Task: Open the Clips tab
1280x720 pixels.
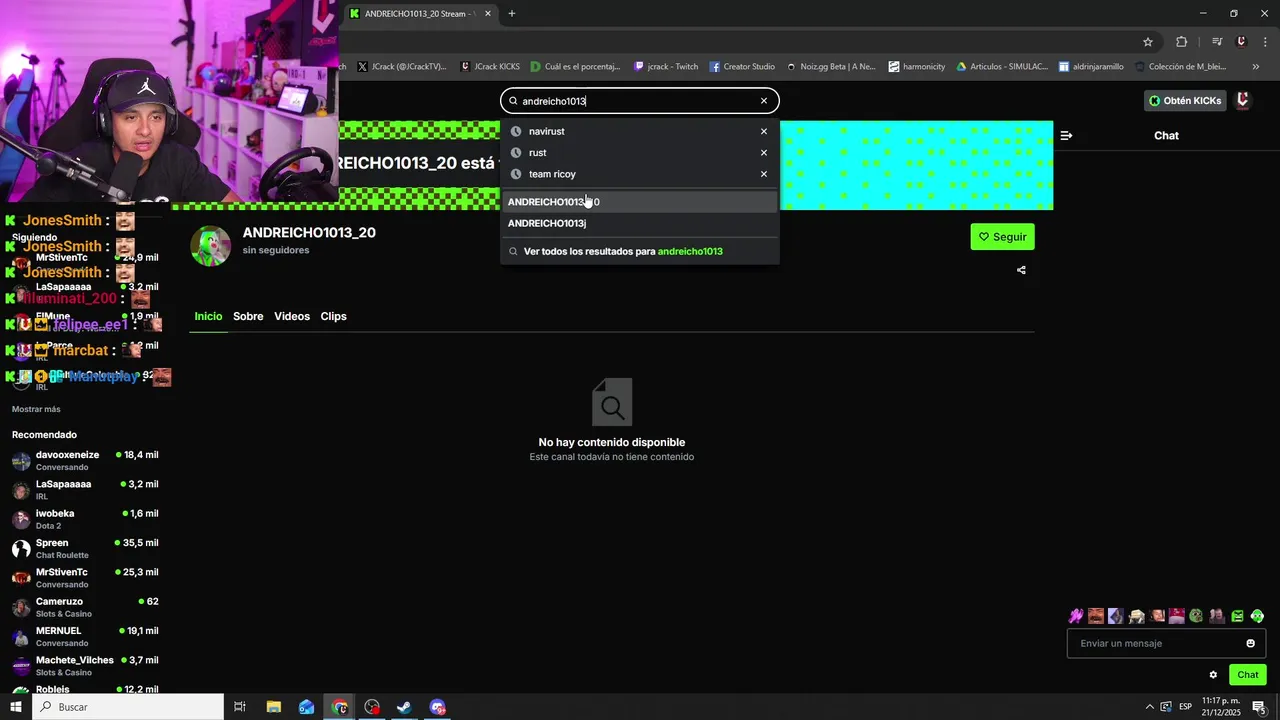Action: (333, 316)
